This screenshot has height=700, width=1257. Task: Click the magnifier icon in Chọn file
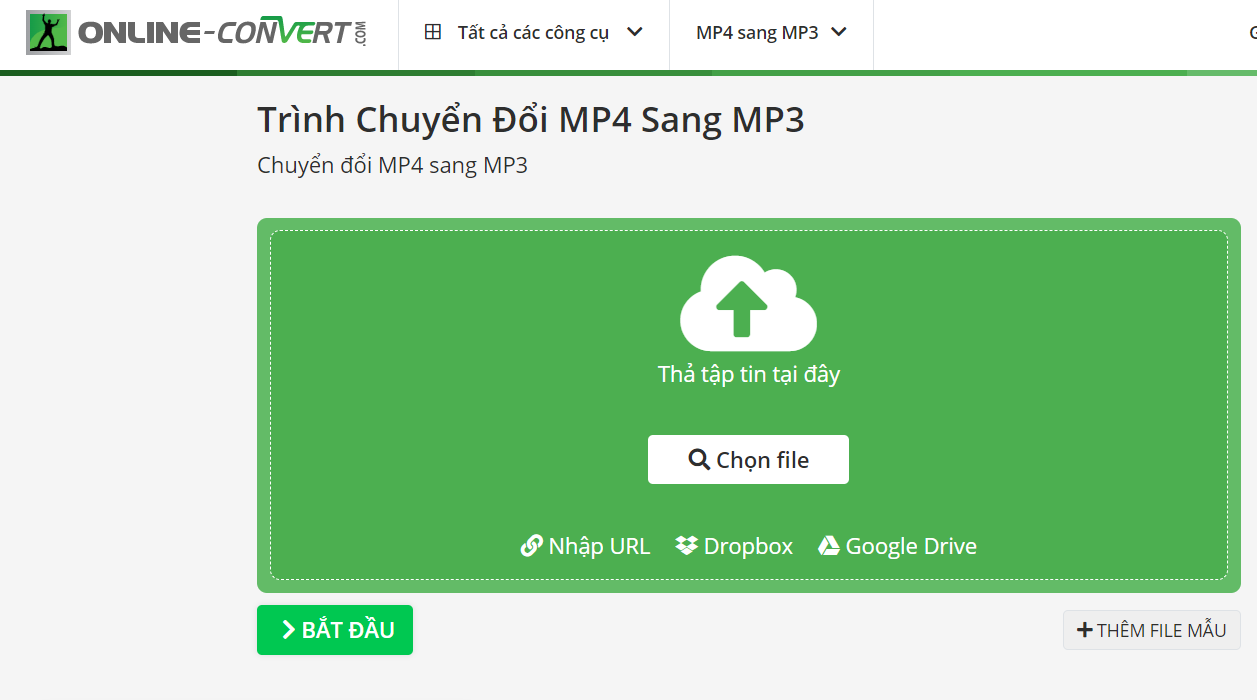pyautogui.click(x=699, y=460)
